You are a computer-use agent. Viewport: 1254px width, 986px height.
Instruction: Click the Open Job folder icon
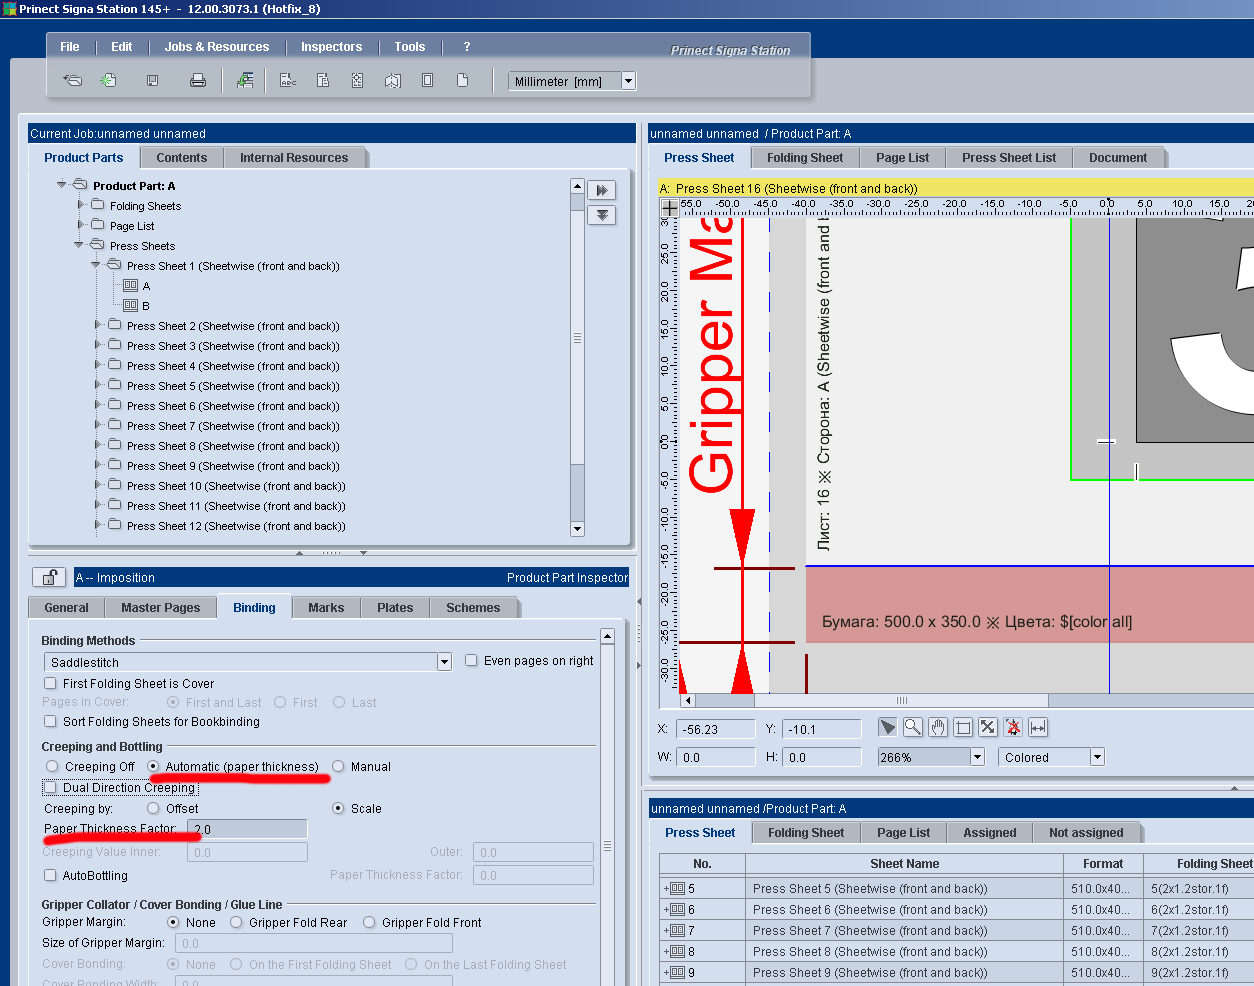(x=72, y=81)
